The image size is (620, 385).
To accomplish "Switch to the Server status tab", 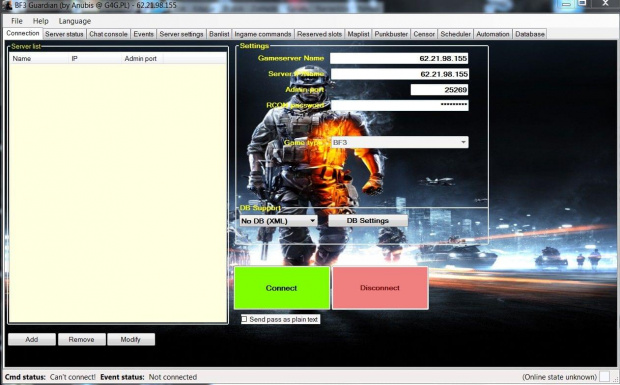I will point(64,34).
